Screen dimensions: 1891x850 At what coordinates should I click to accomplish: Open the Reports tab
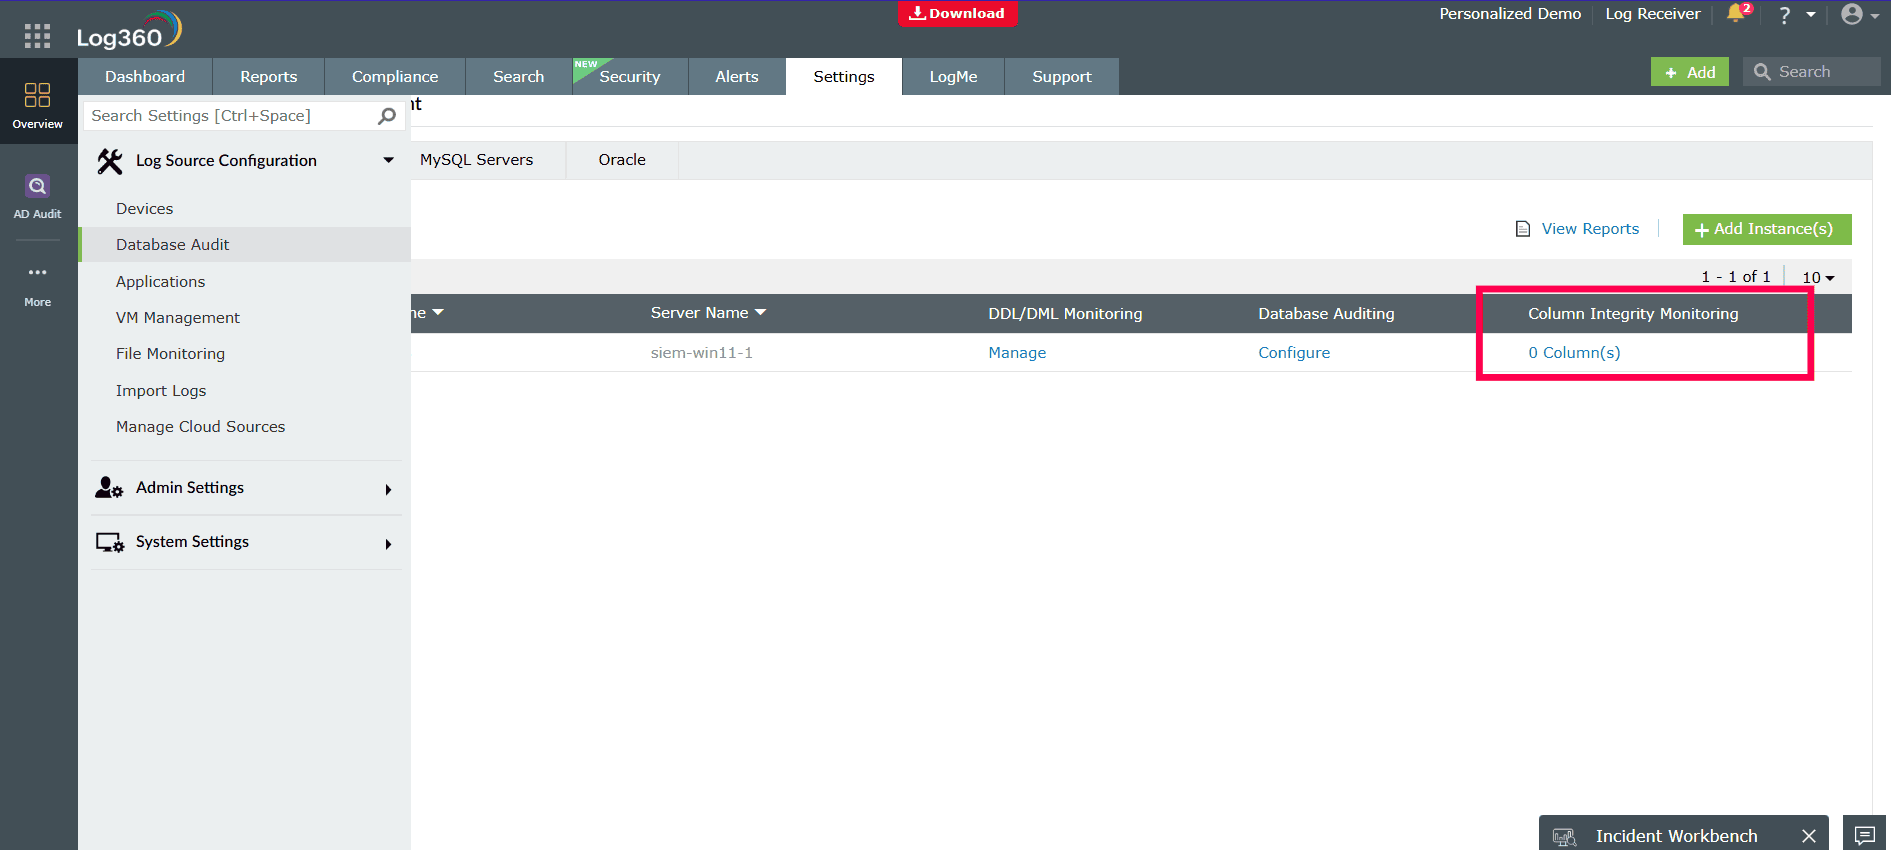point(269,77)
